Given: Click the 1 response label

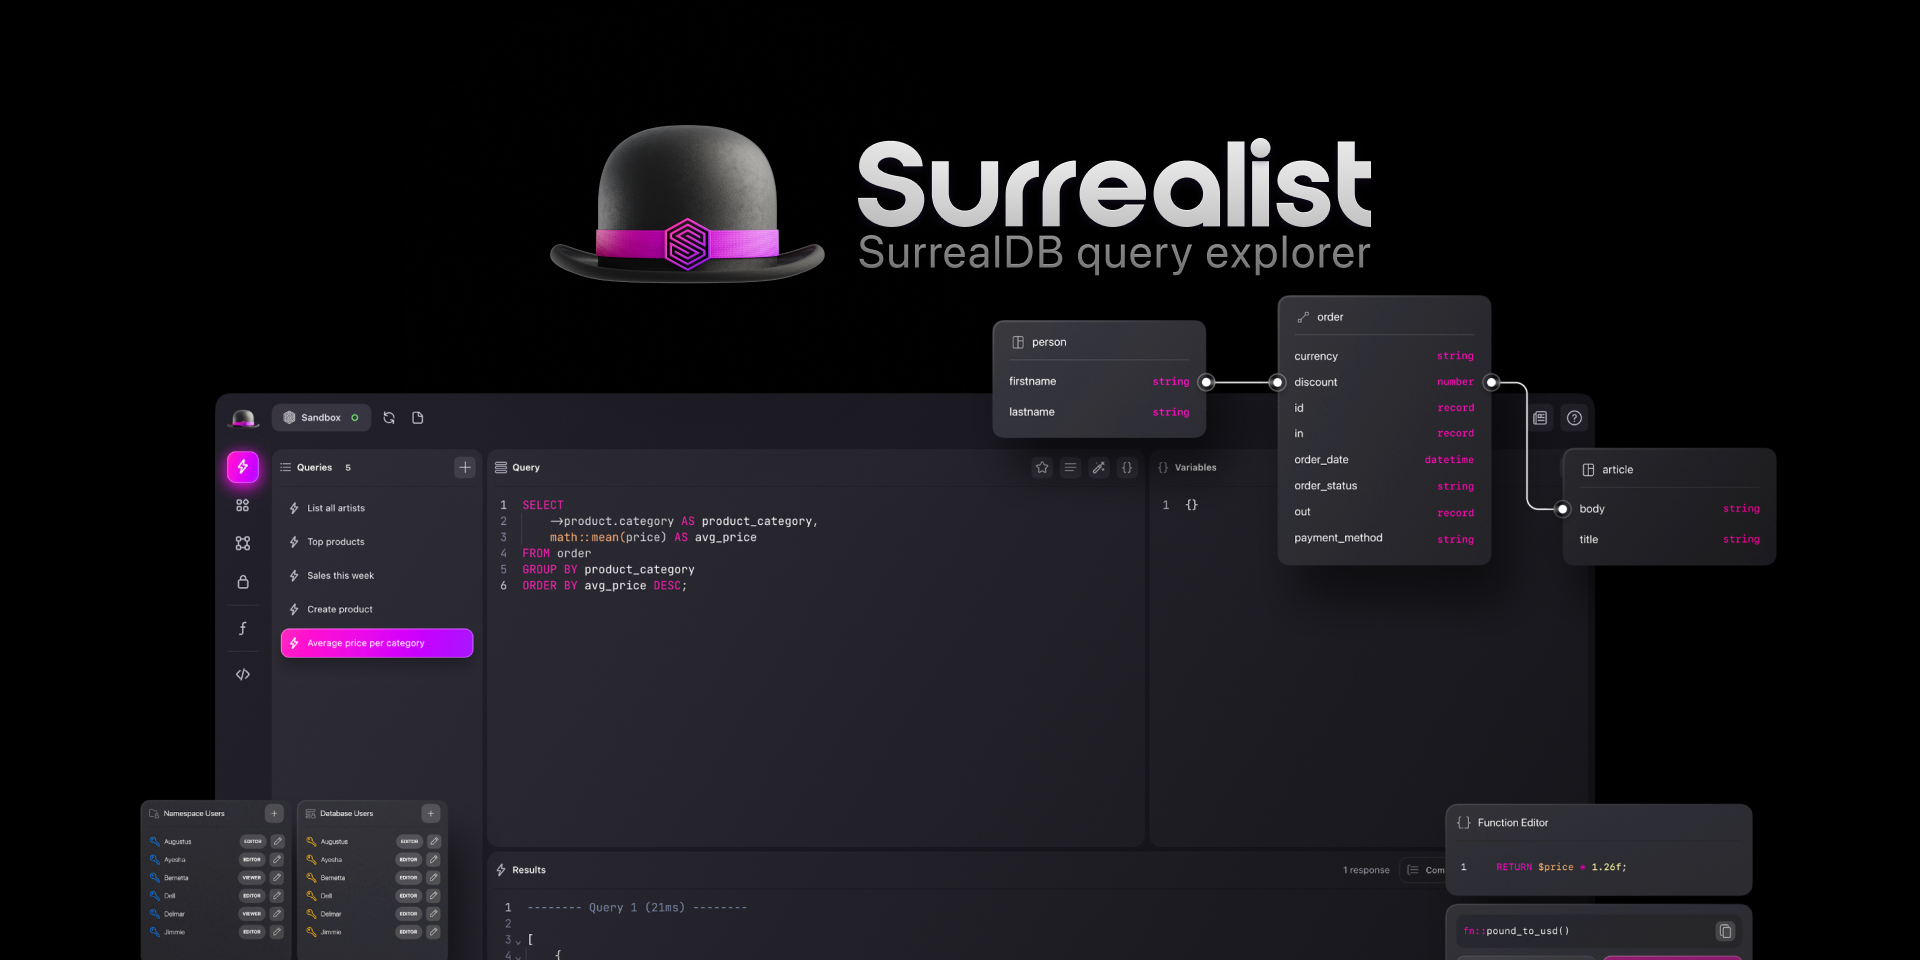Looking at the screenshot, I should (x=1366, y=870).
